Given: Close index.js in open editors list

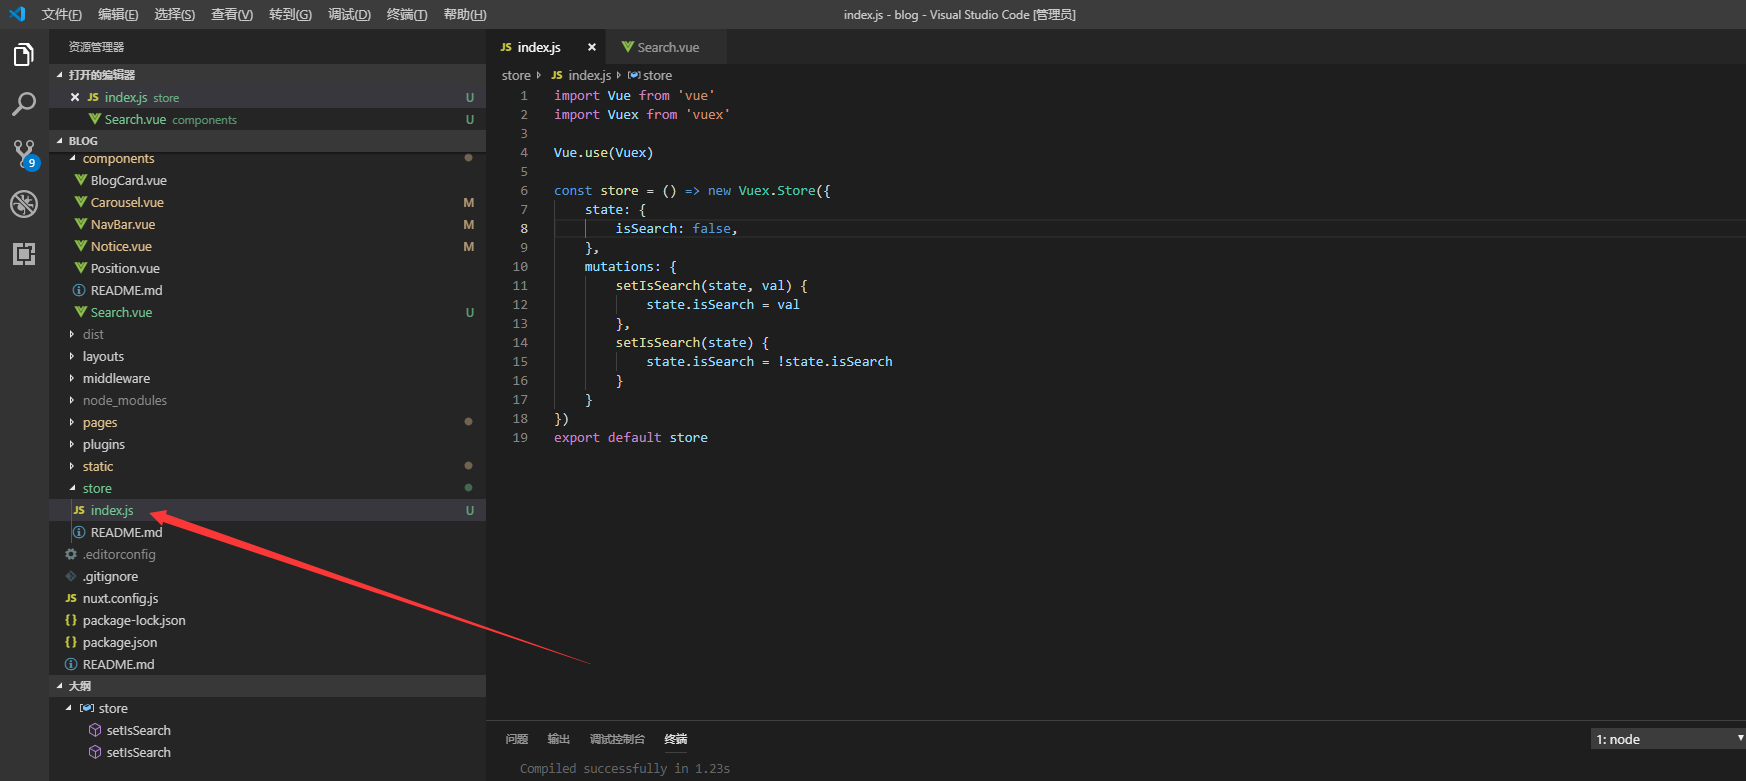Looking at the screenshot, I should coord(75,97).
